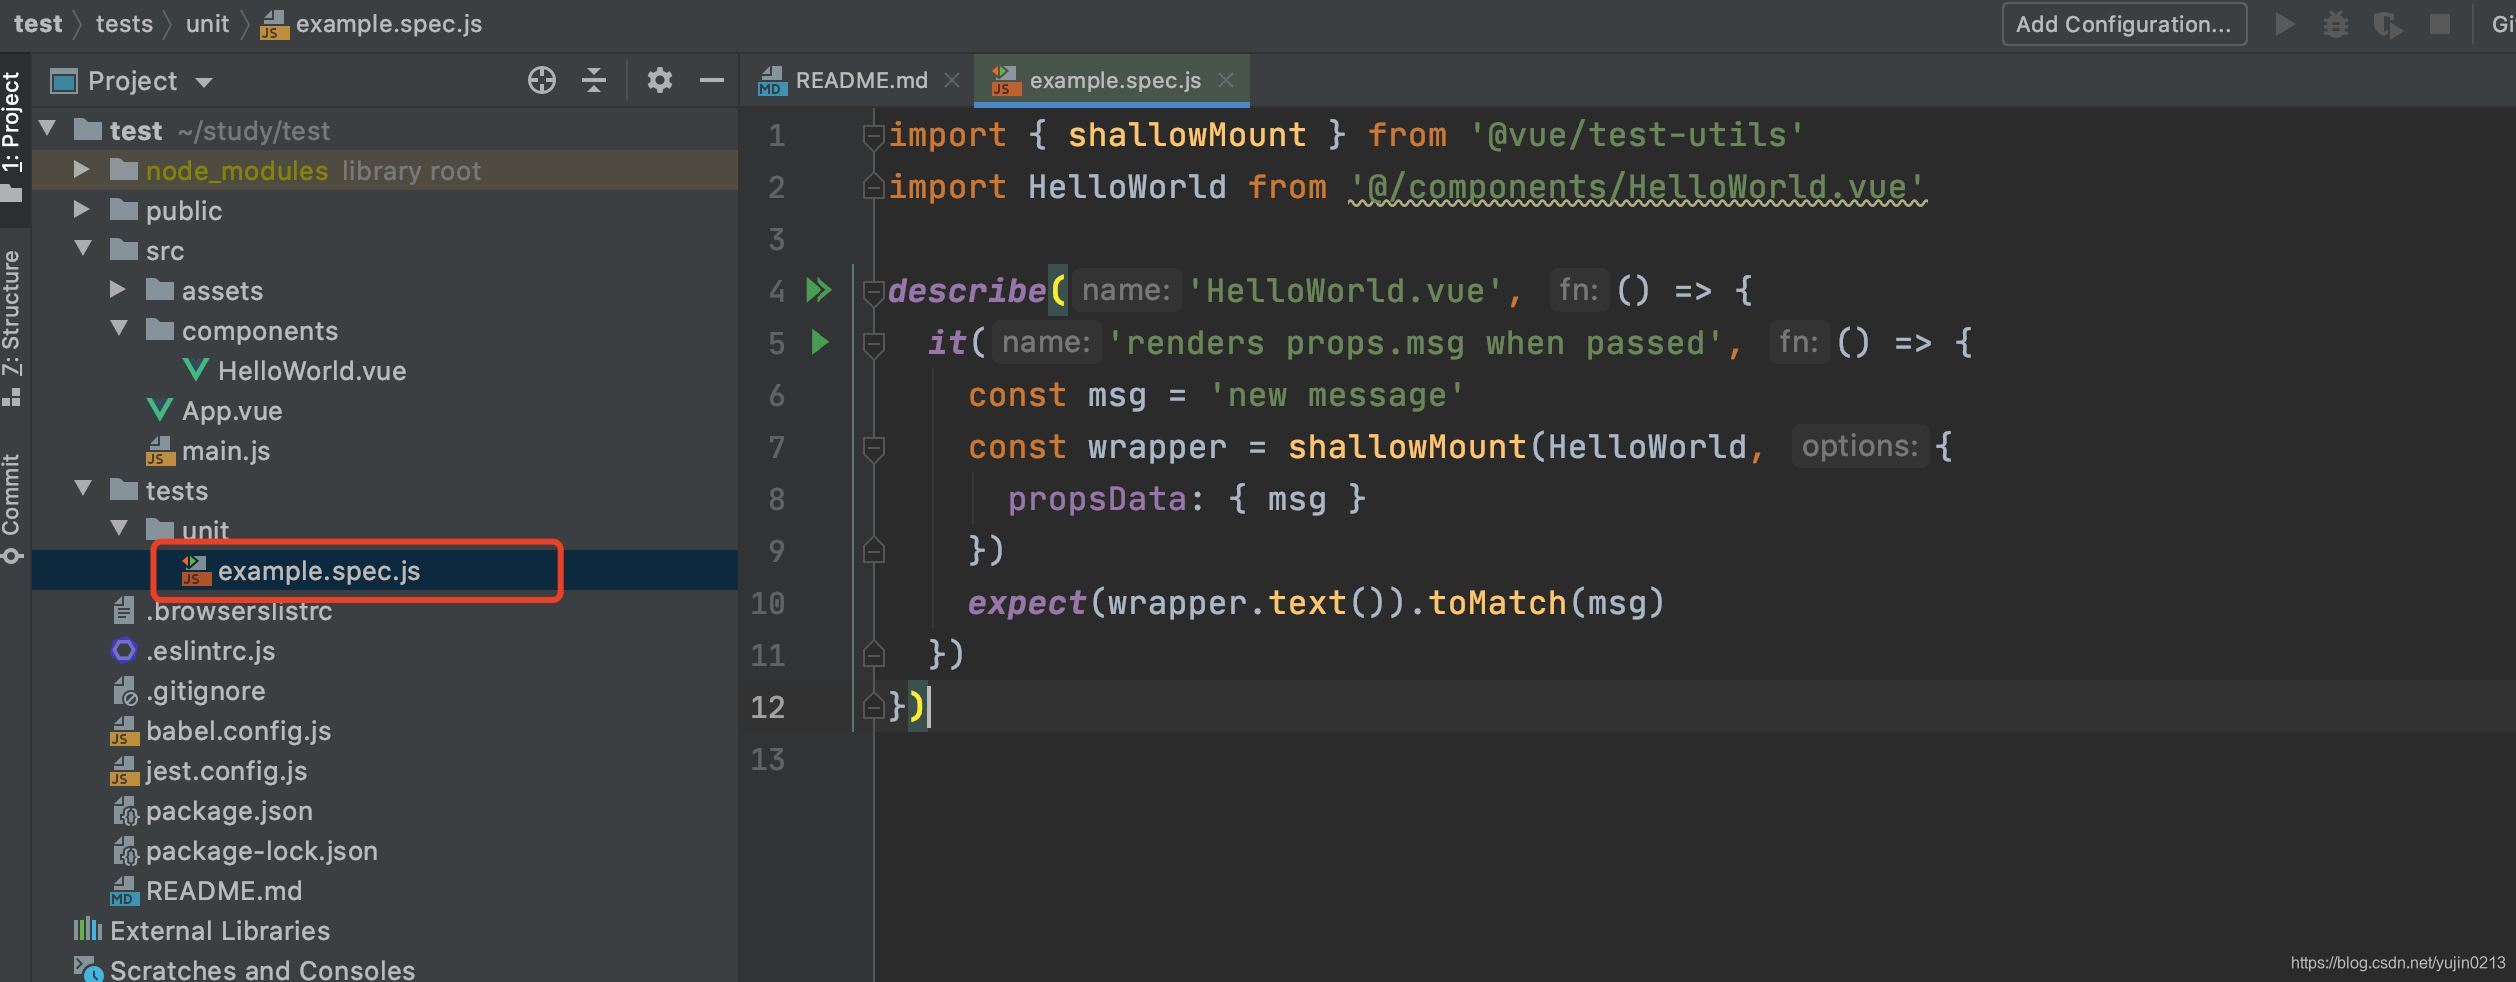Click the Debug bug icon in toolbar
This screenshot has width=2516, height=982.
[x=2335, y=24]
